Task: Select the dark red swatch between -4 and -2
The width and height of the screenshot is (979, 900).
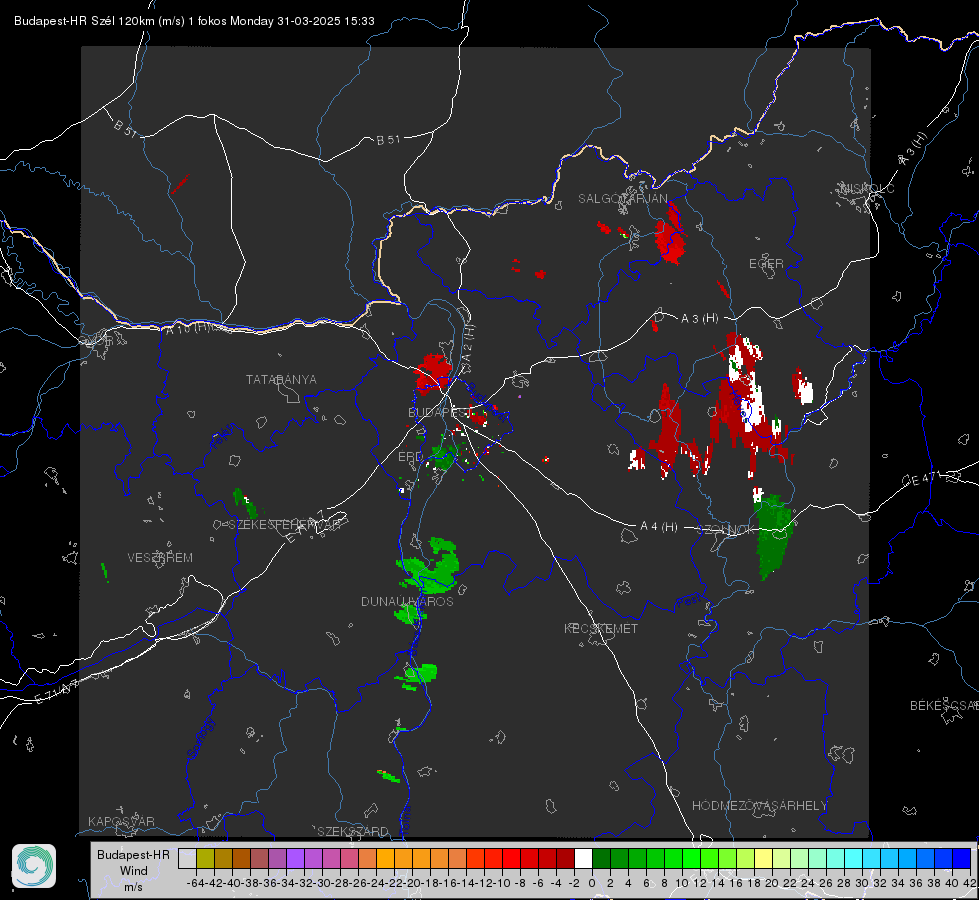Action: 565,859
